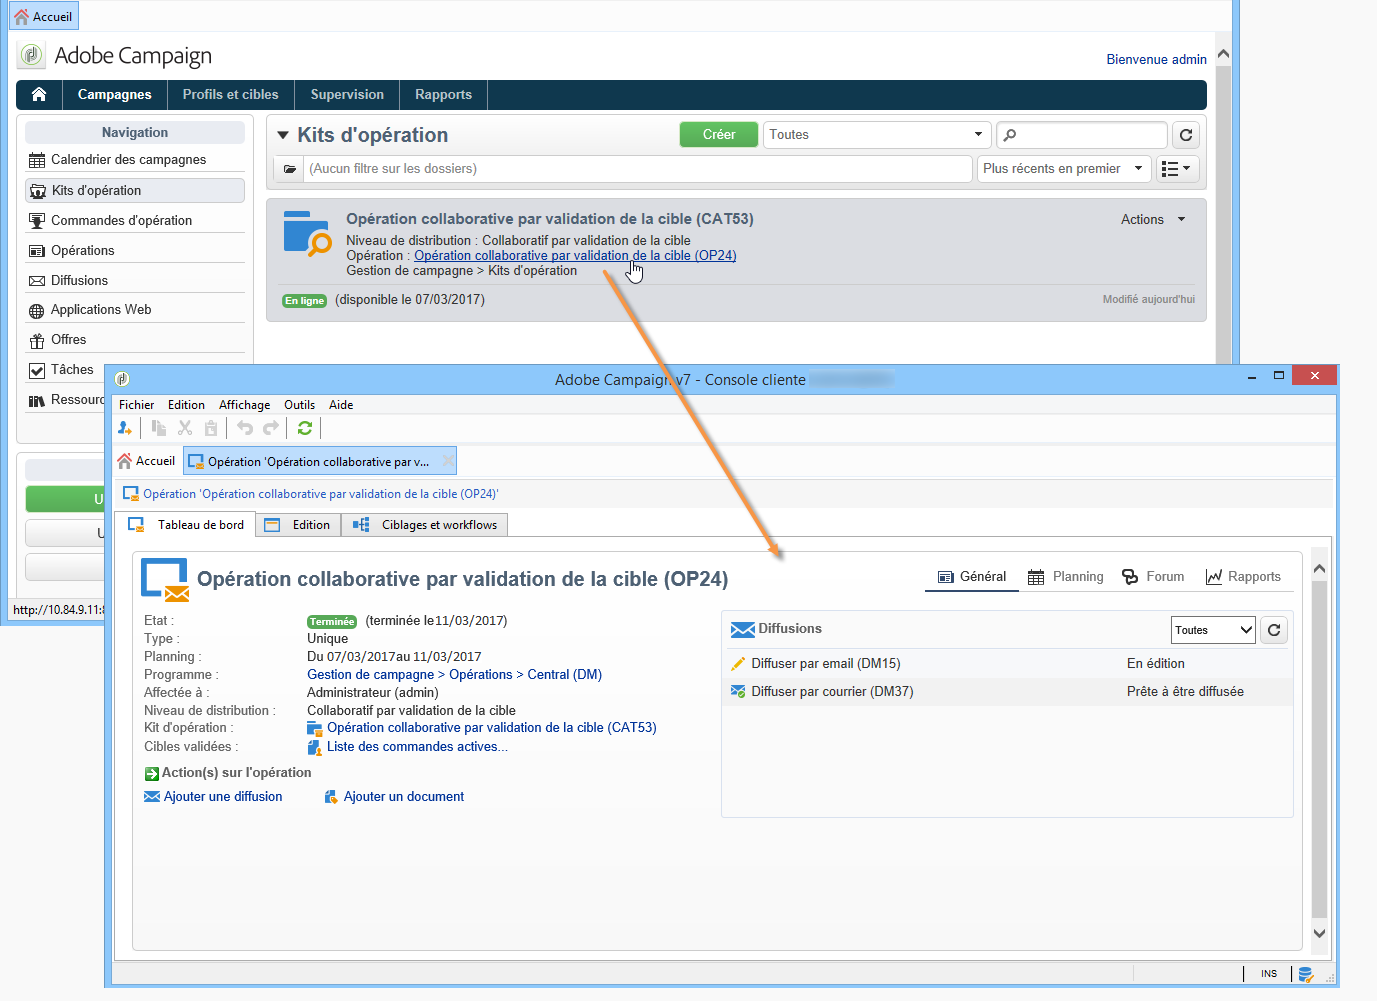Click the search field in Kits d'opération
The height and width of the screenshot is (1001, 1377).
coord(1082,135)
